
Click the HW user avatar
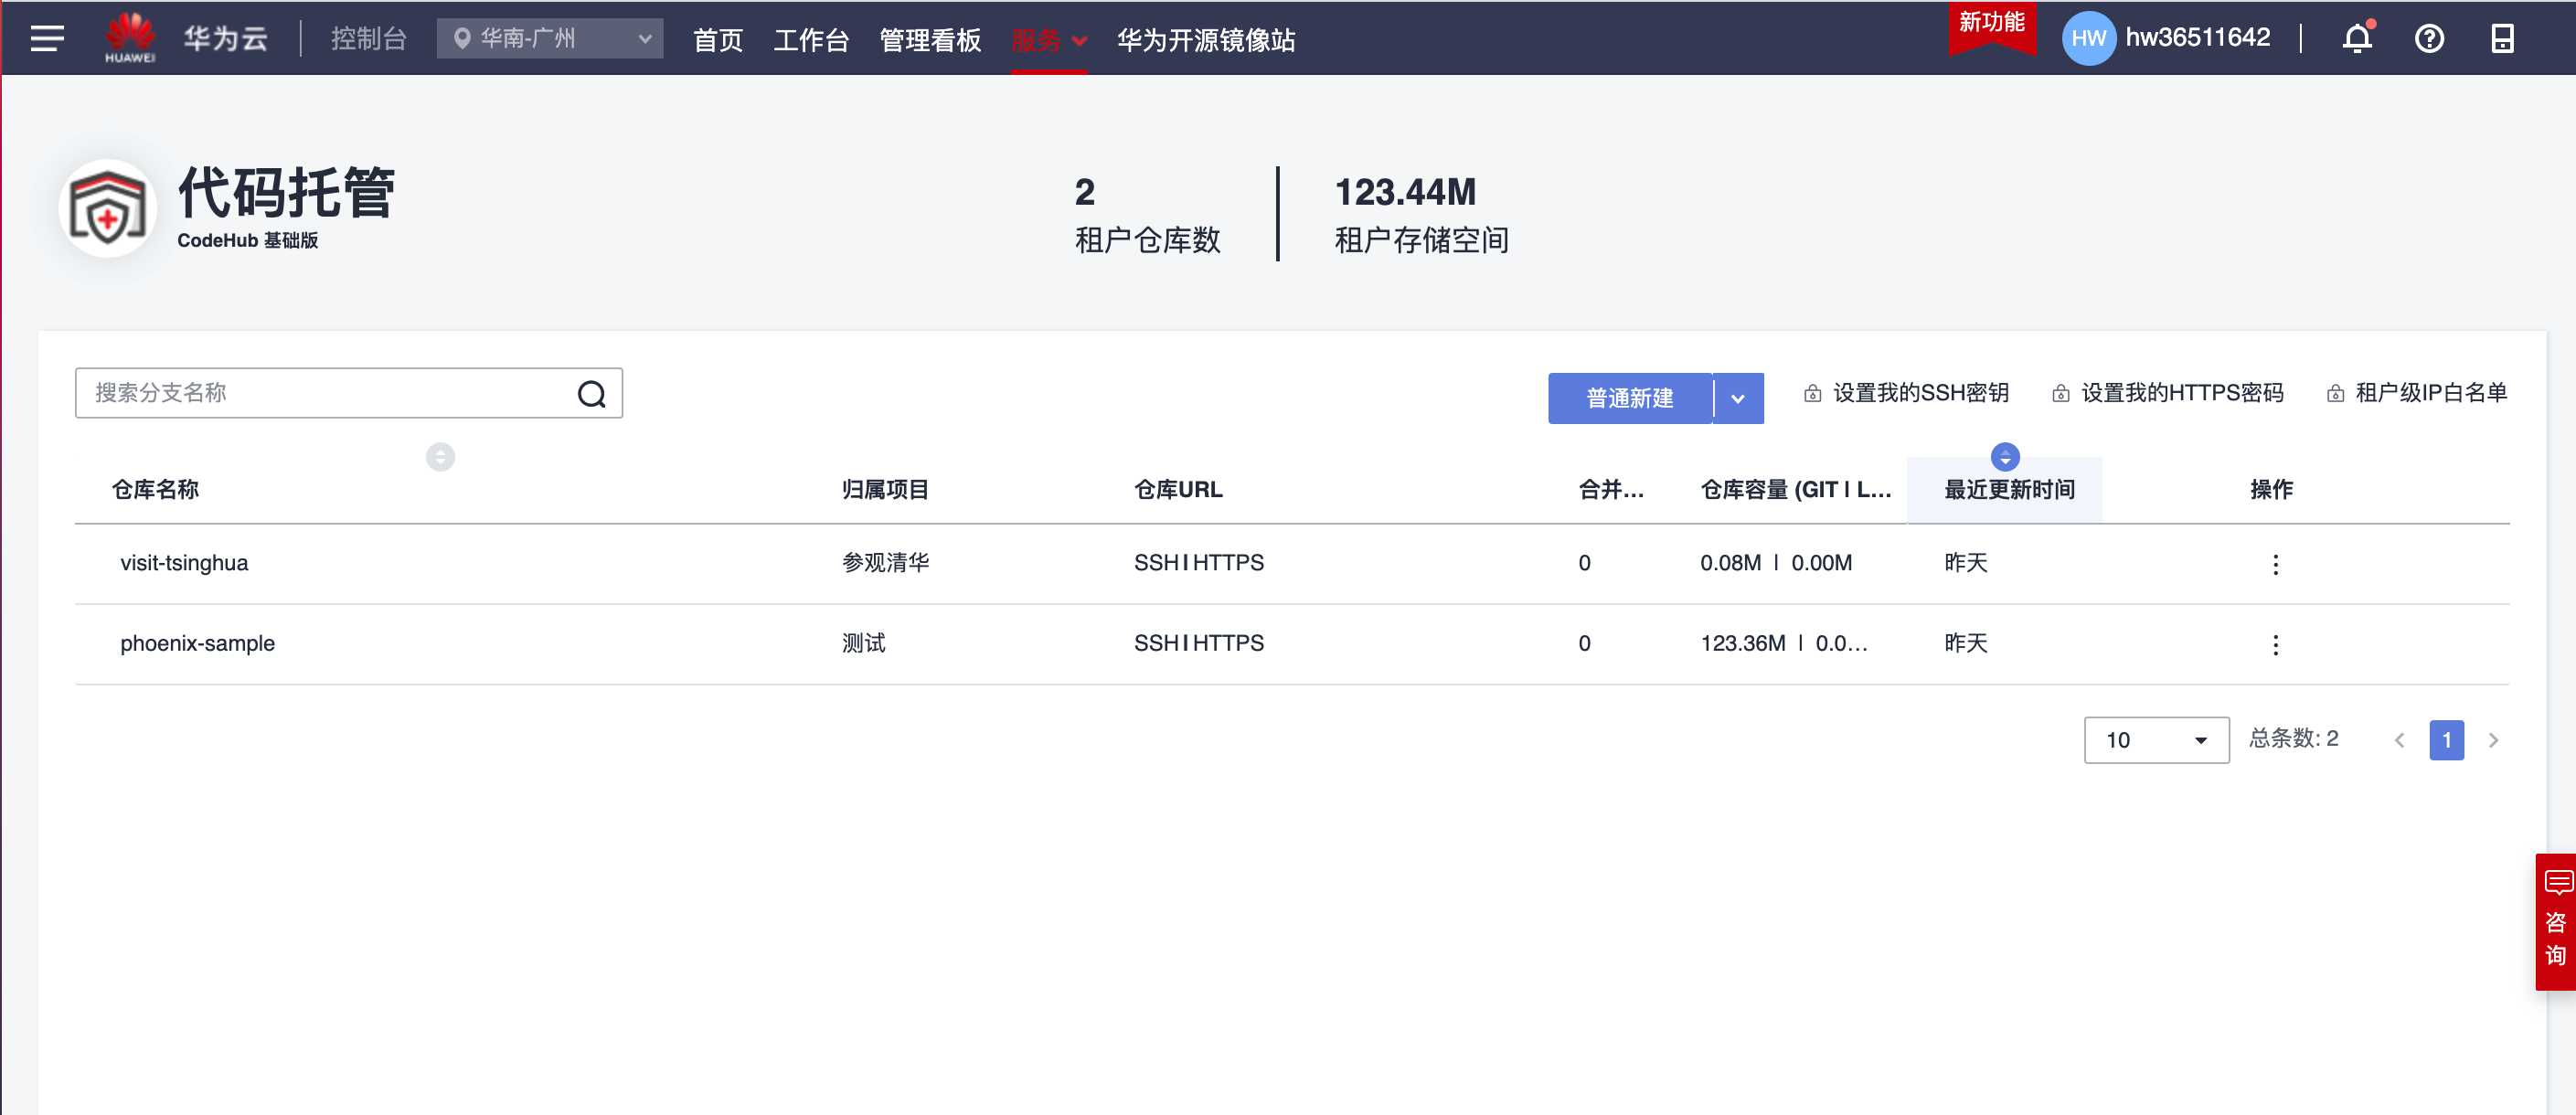pyautogui.click(x=2088, y=38)
